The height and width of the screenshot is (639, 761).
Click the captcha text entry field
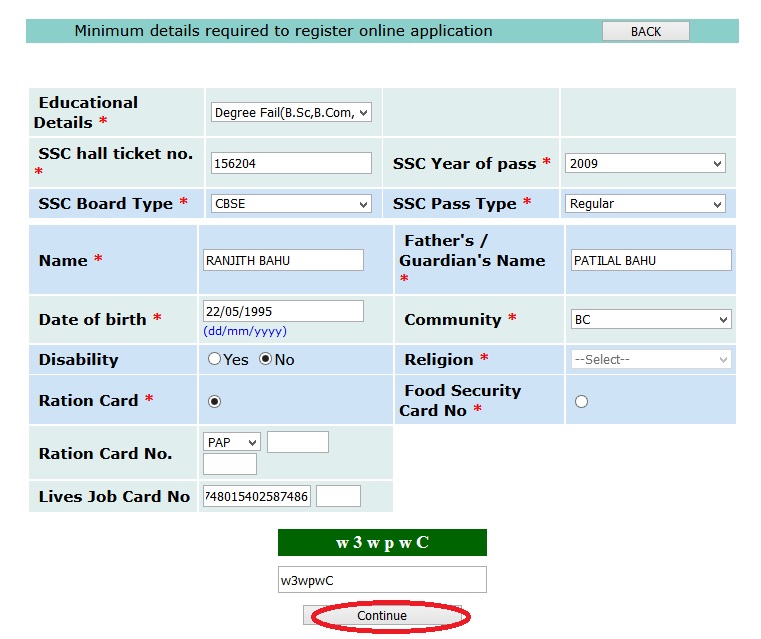tap(382, 580)
